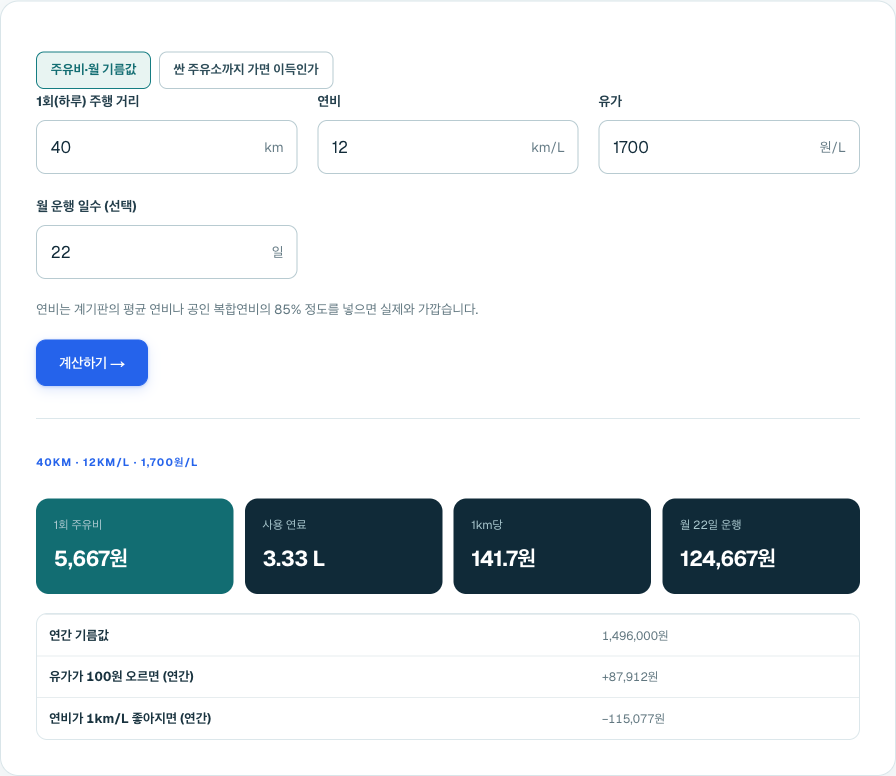This screenshot has height=776, width=896.
Task: Click the 1회(하루) 주행 거리 field label
Action: click(87, 101)
